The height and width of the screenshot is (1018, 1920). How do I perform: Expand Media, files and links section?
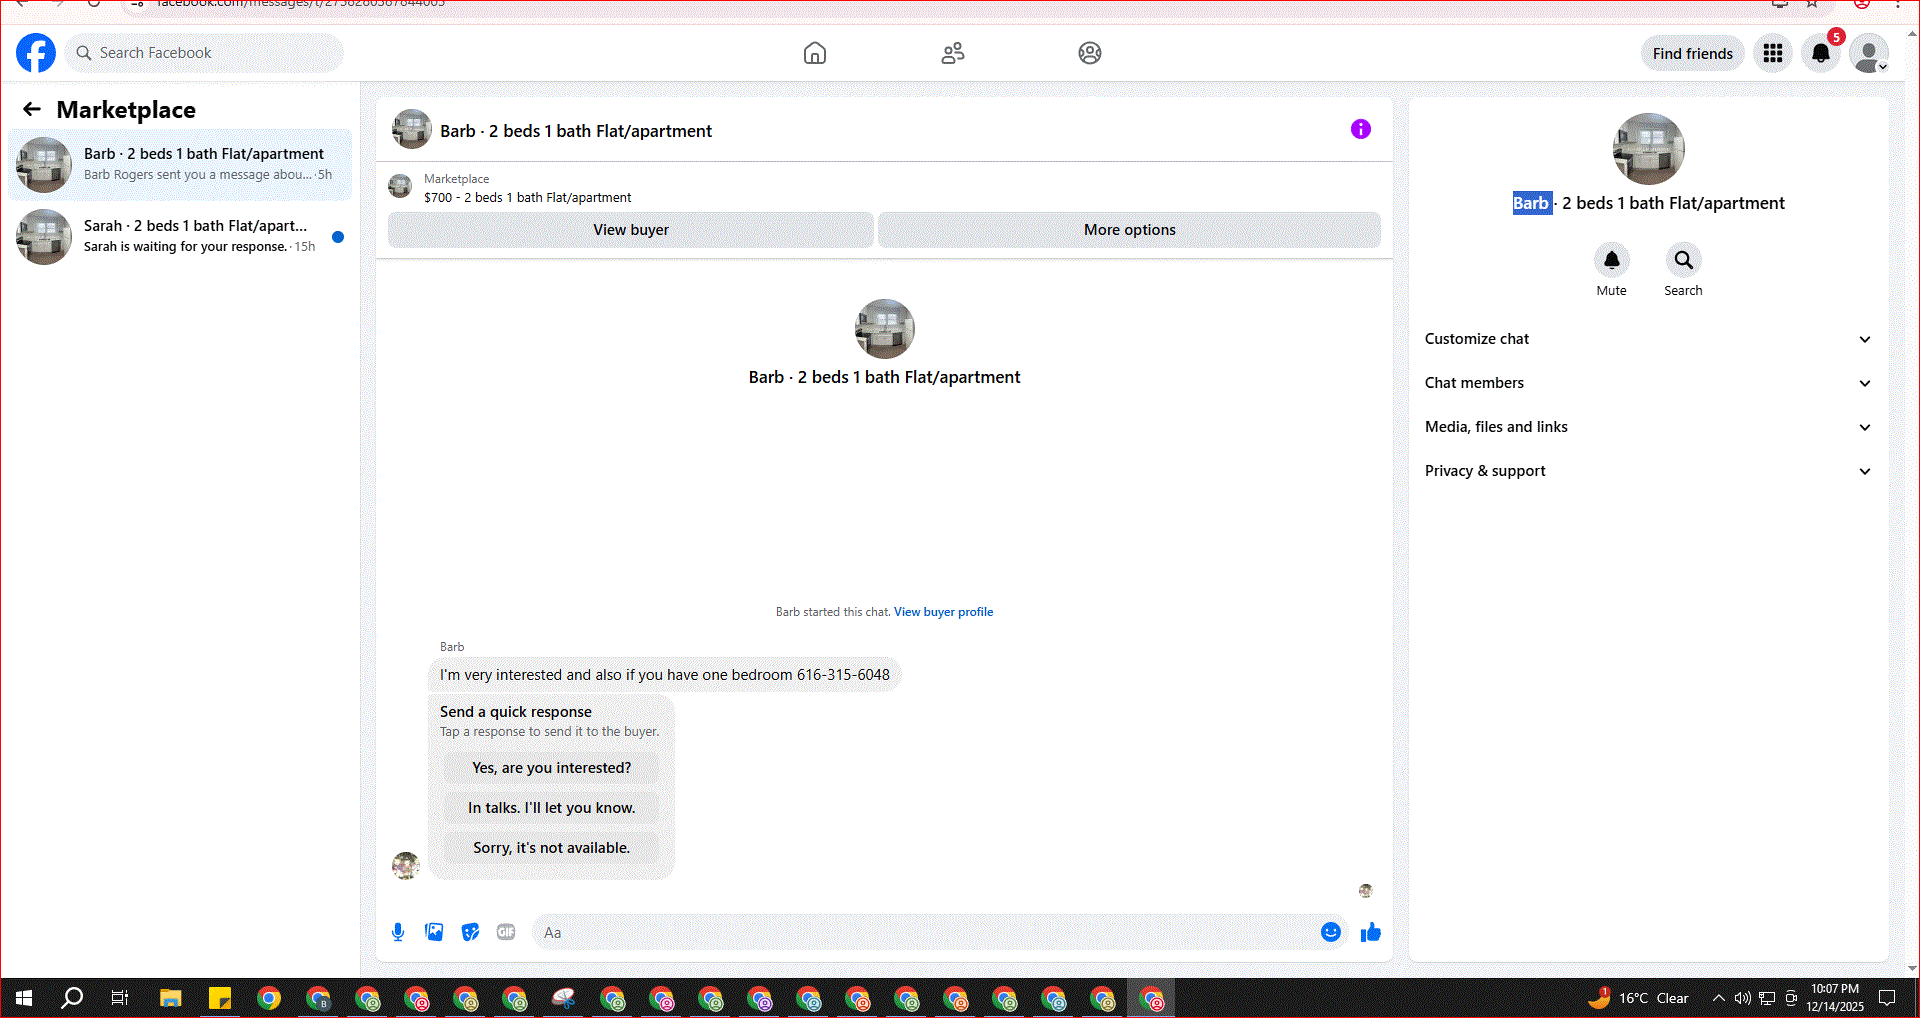coord(1648,427)
